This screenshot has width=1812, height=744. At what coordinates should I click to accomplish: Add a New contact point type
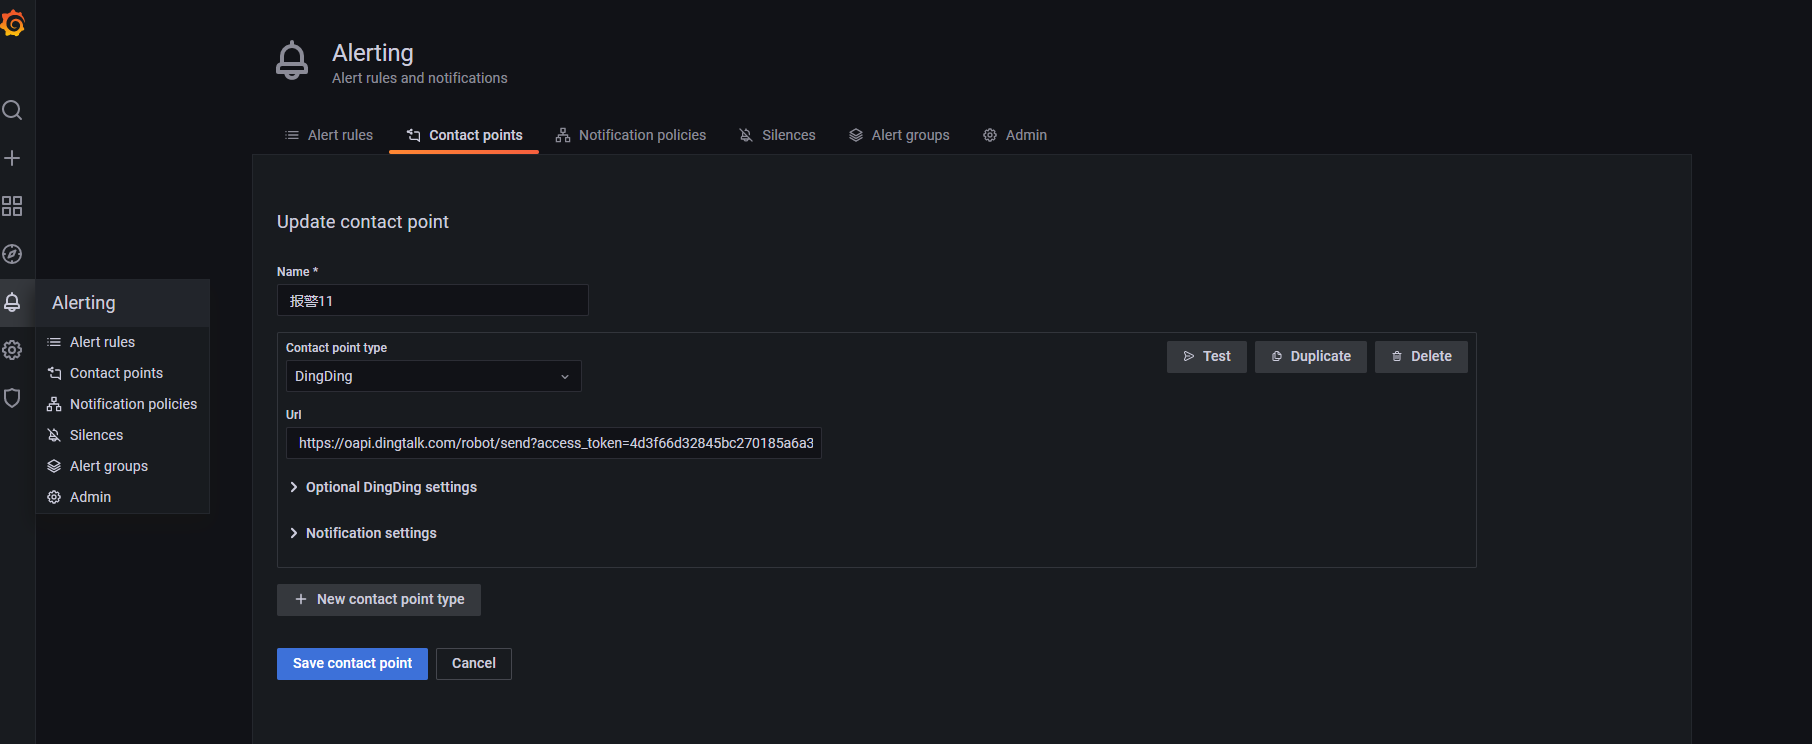[x=379, y=600]
